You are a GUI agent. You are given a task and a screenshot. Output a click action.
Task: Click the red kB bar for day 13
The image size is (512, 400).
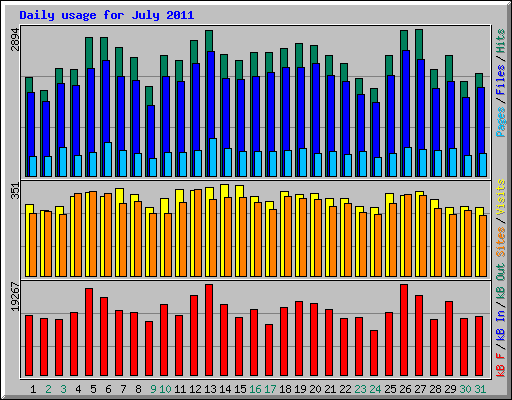tap(209, 330)
